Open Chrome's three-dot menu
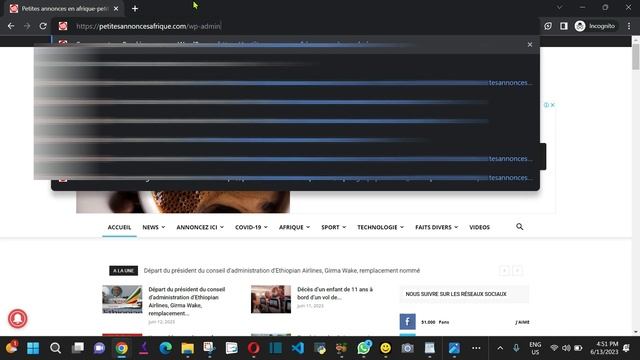Screen dimensions: 640x360 click(629, 26)
